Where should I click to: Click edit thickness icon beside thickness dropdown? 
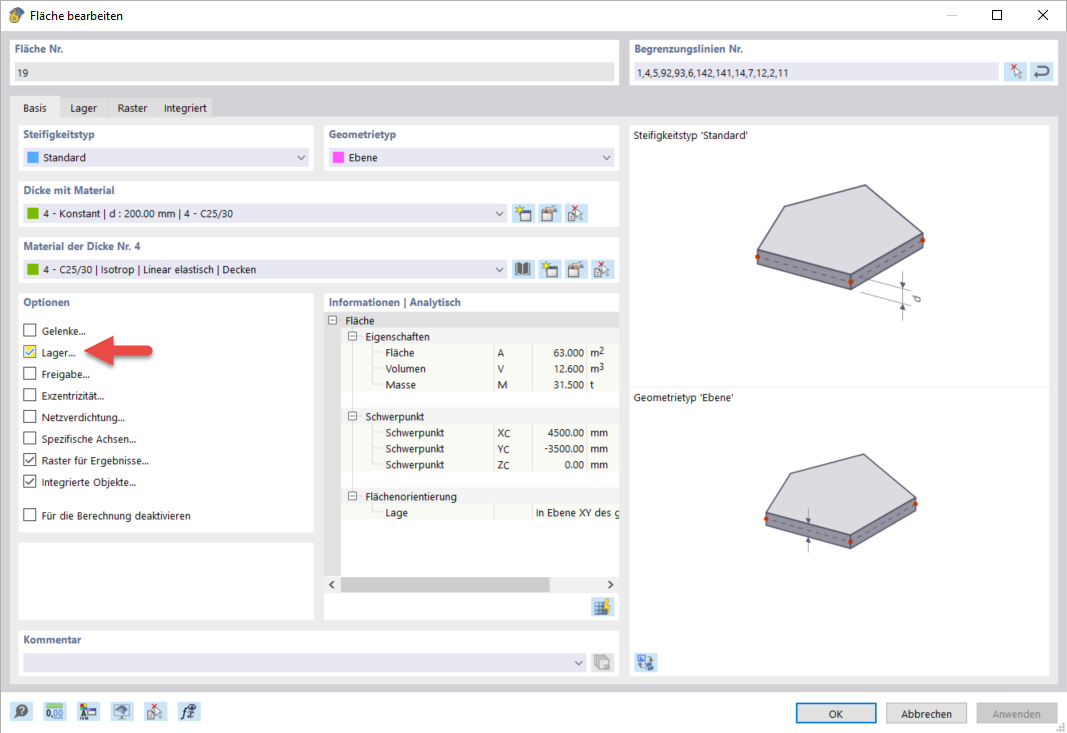pyautogui.click(x=549, y=214)
